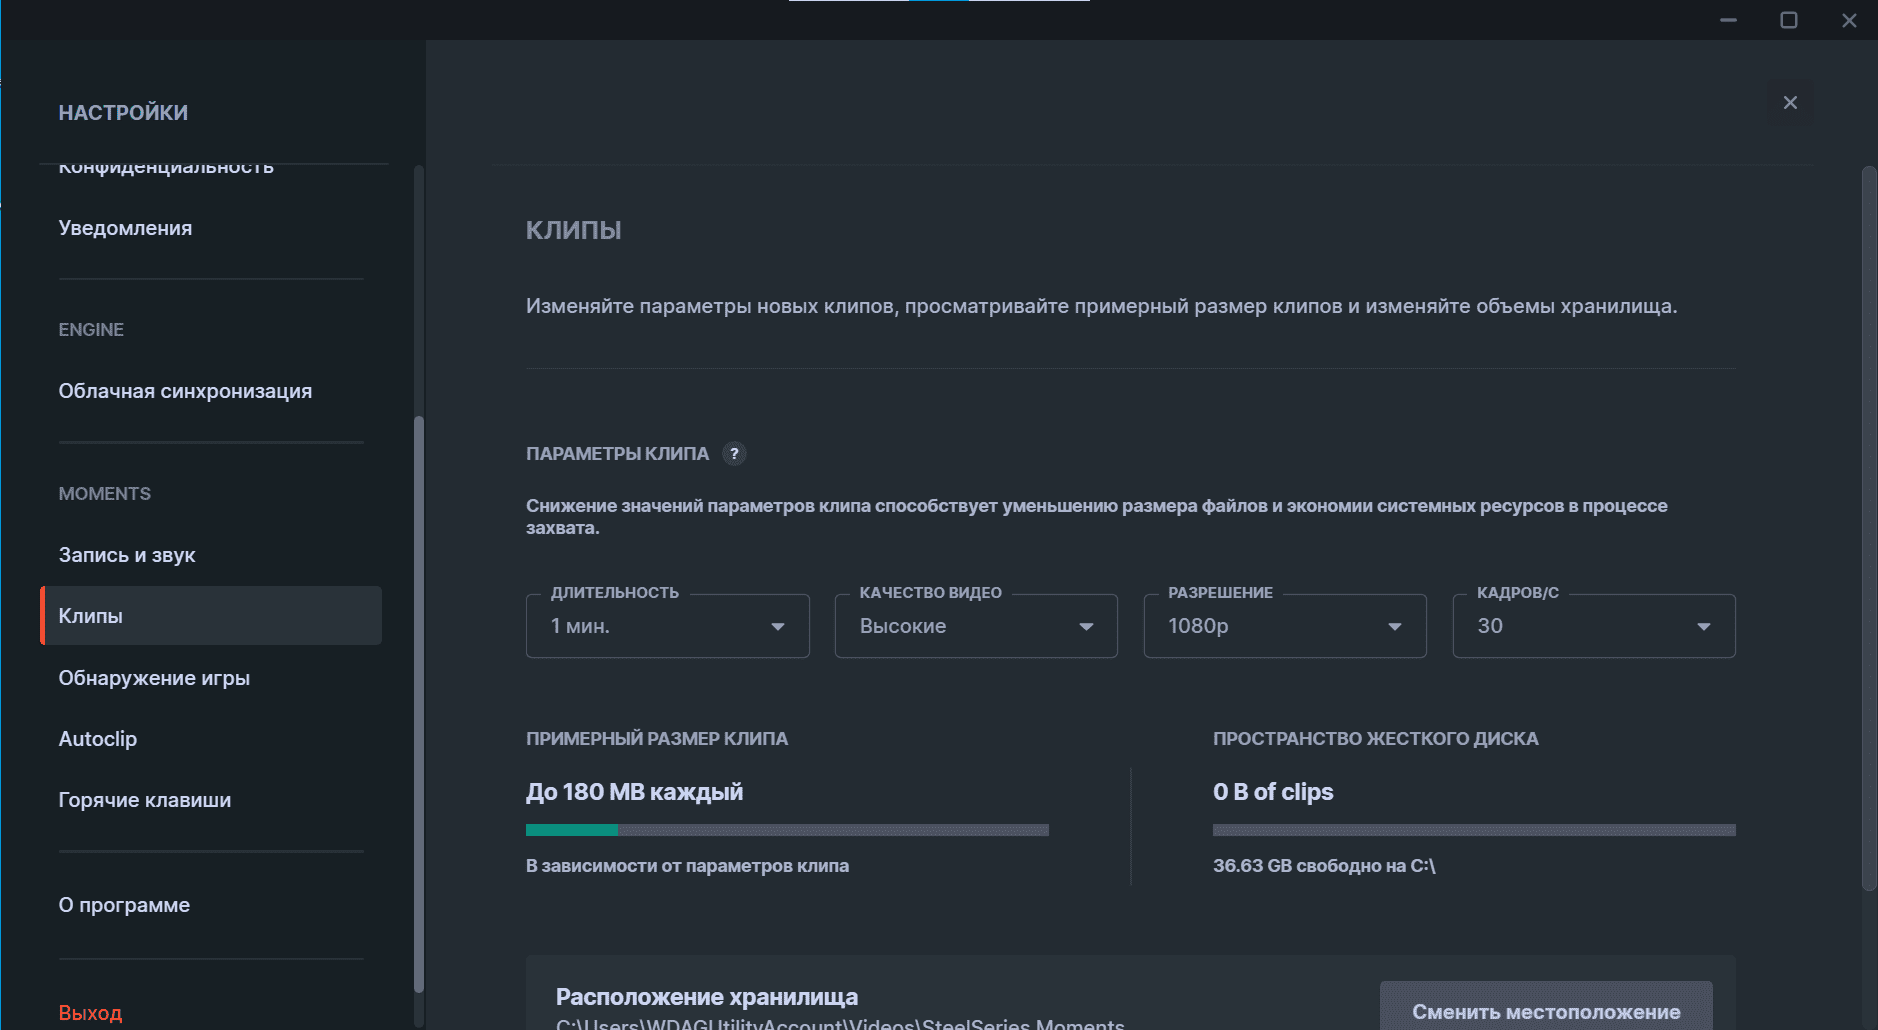The height and width of the screenshot is (1030, 1878).
Task: Click the help icon beside Параметры клипа
Action: click(734, 454)
